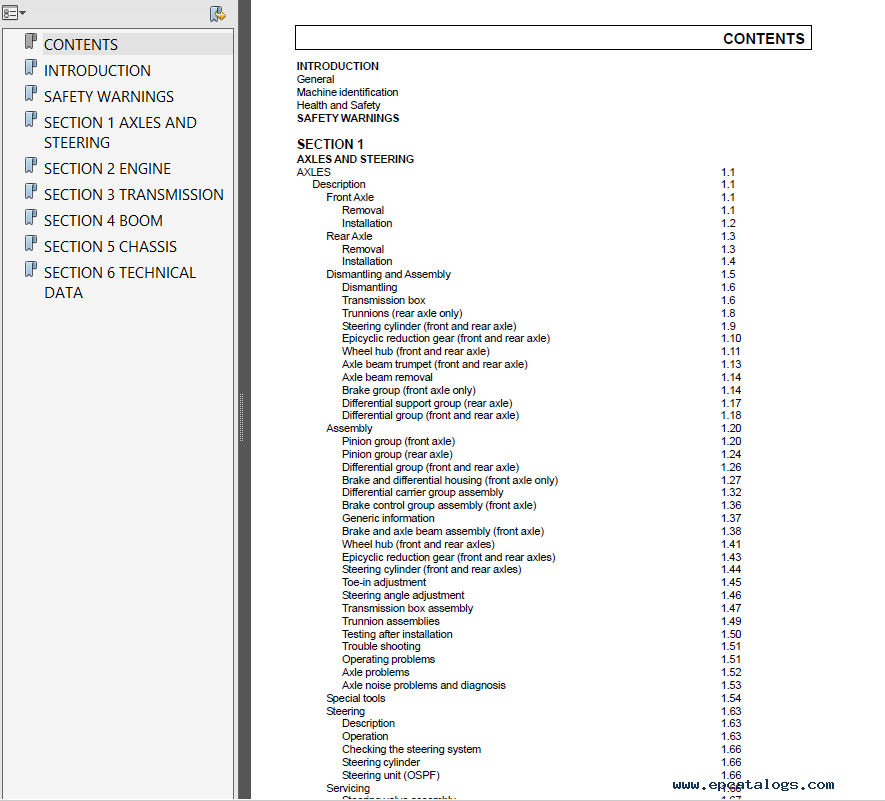The width and height of the screenshot is (885, 801).
Task: Click the 'AXLES AND STEERING' subheading
Action: [x=355, y=159]
